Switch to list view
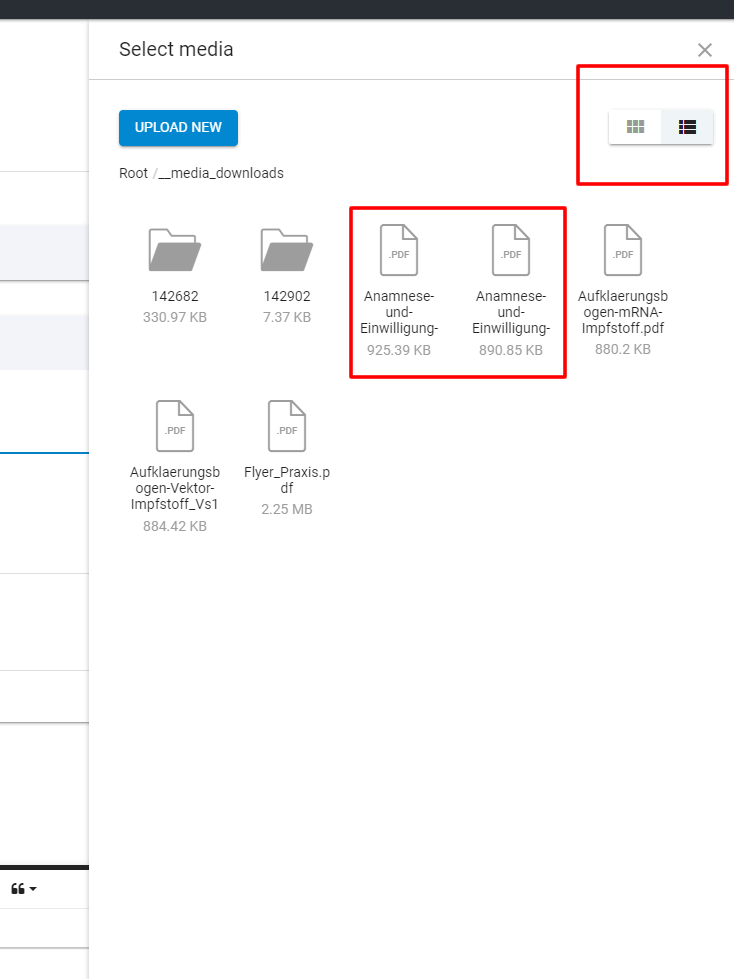Viewport: 734px width, 979px height. tap(687, 127)
